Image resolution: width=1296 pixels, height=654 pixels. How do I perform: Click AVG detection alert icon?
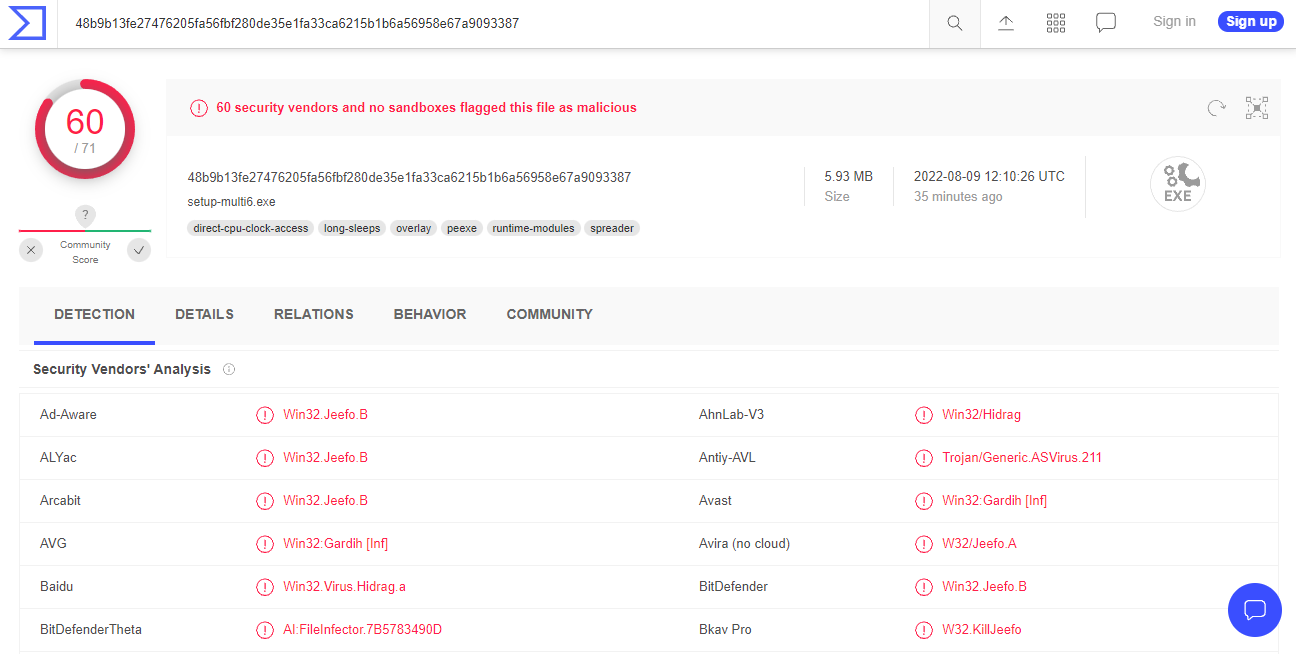[x=265, y=544]
